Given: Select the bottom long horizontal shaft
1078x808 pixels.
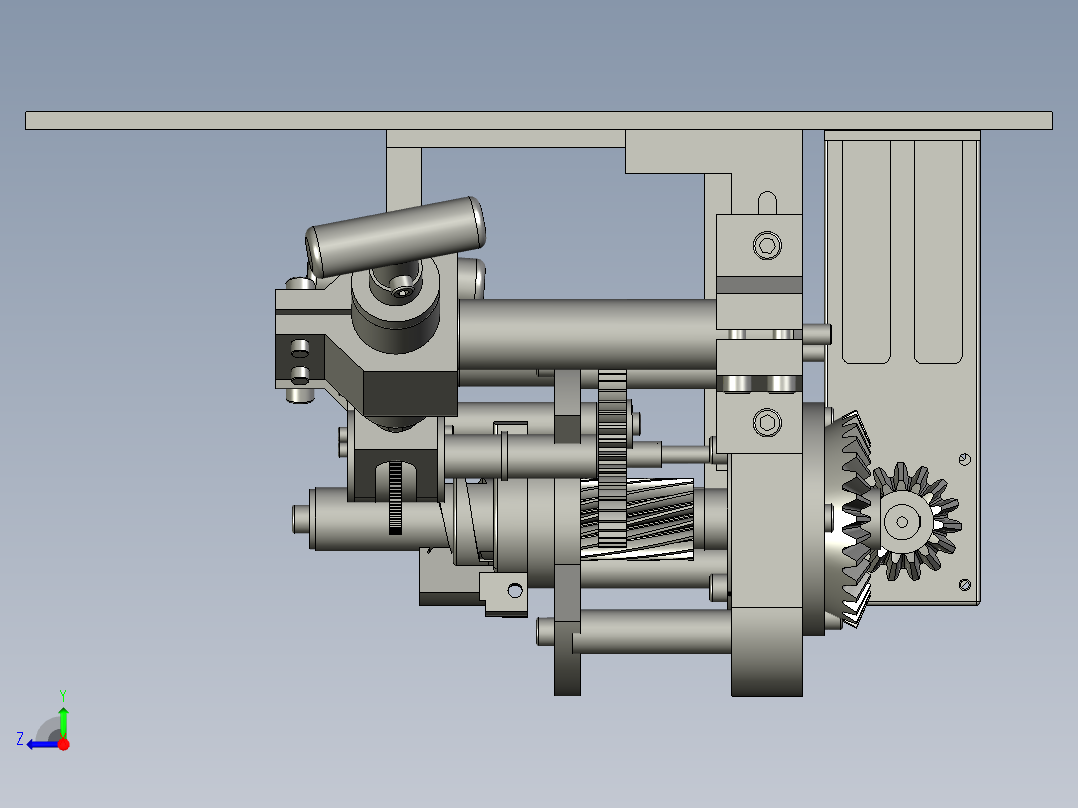Looking at the screenshot, I should (x=650, y=631).
